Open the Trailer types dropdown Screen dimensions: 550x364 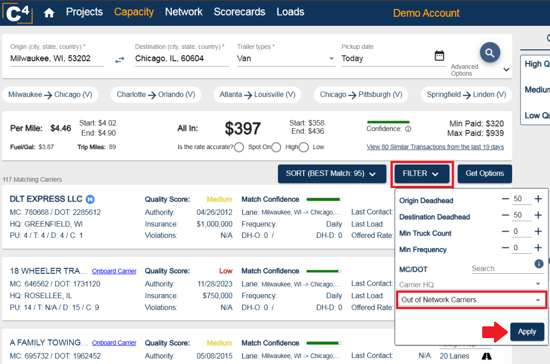click(x=286, y=59)
